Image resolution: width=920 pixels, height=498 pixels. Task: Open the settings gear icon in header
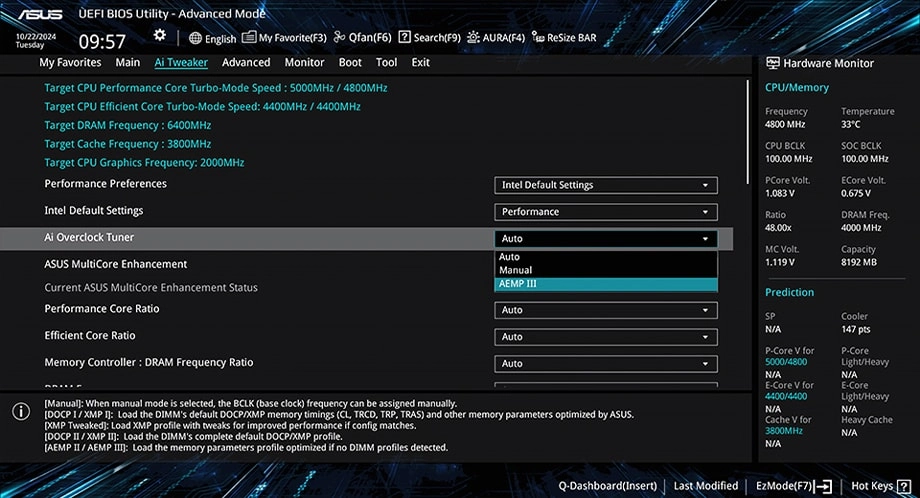(160, 35)
